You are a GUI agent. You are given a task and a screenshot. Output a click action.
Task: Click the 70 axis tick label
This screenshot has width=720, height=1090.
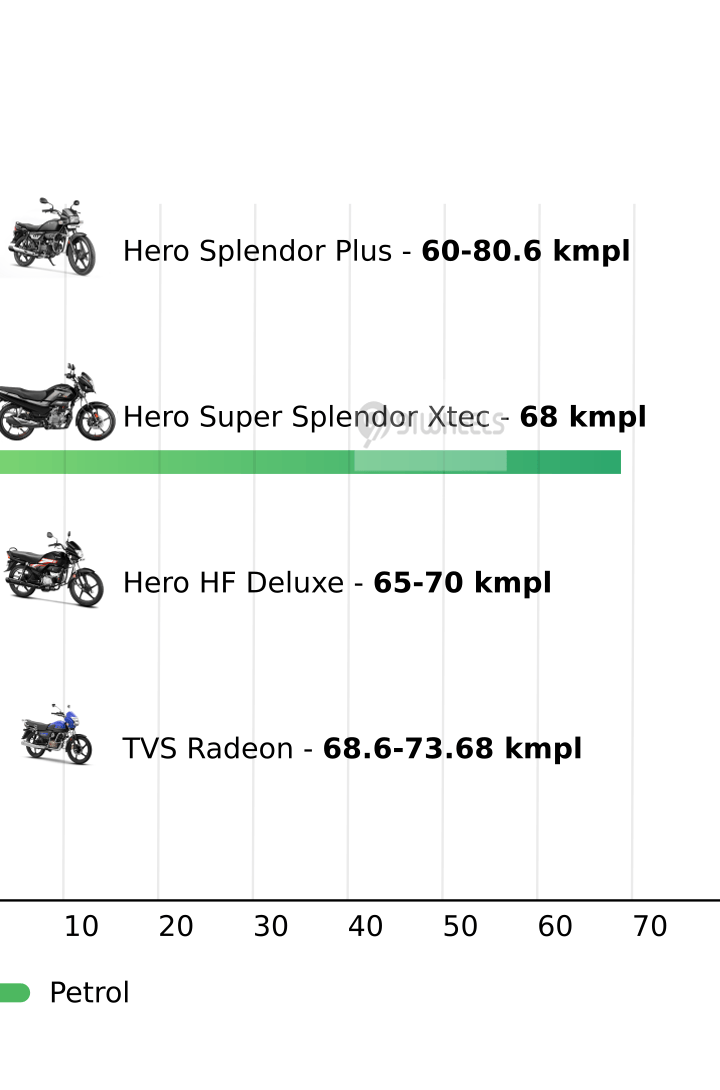tap(650, 927)
